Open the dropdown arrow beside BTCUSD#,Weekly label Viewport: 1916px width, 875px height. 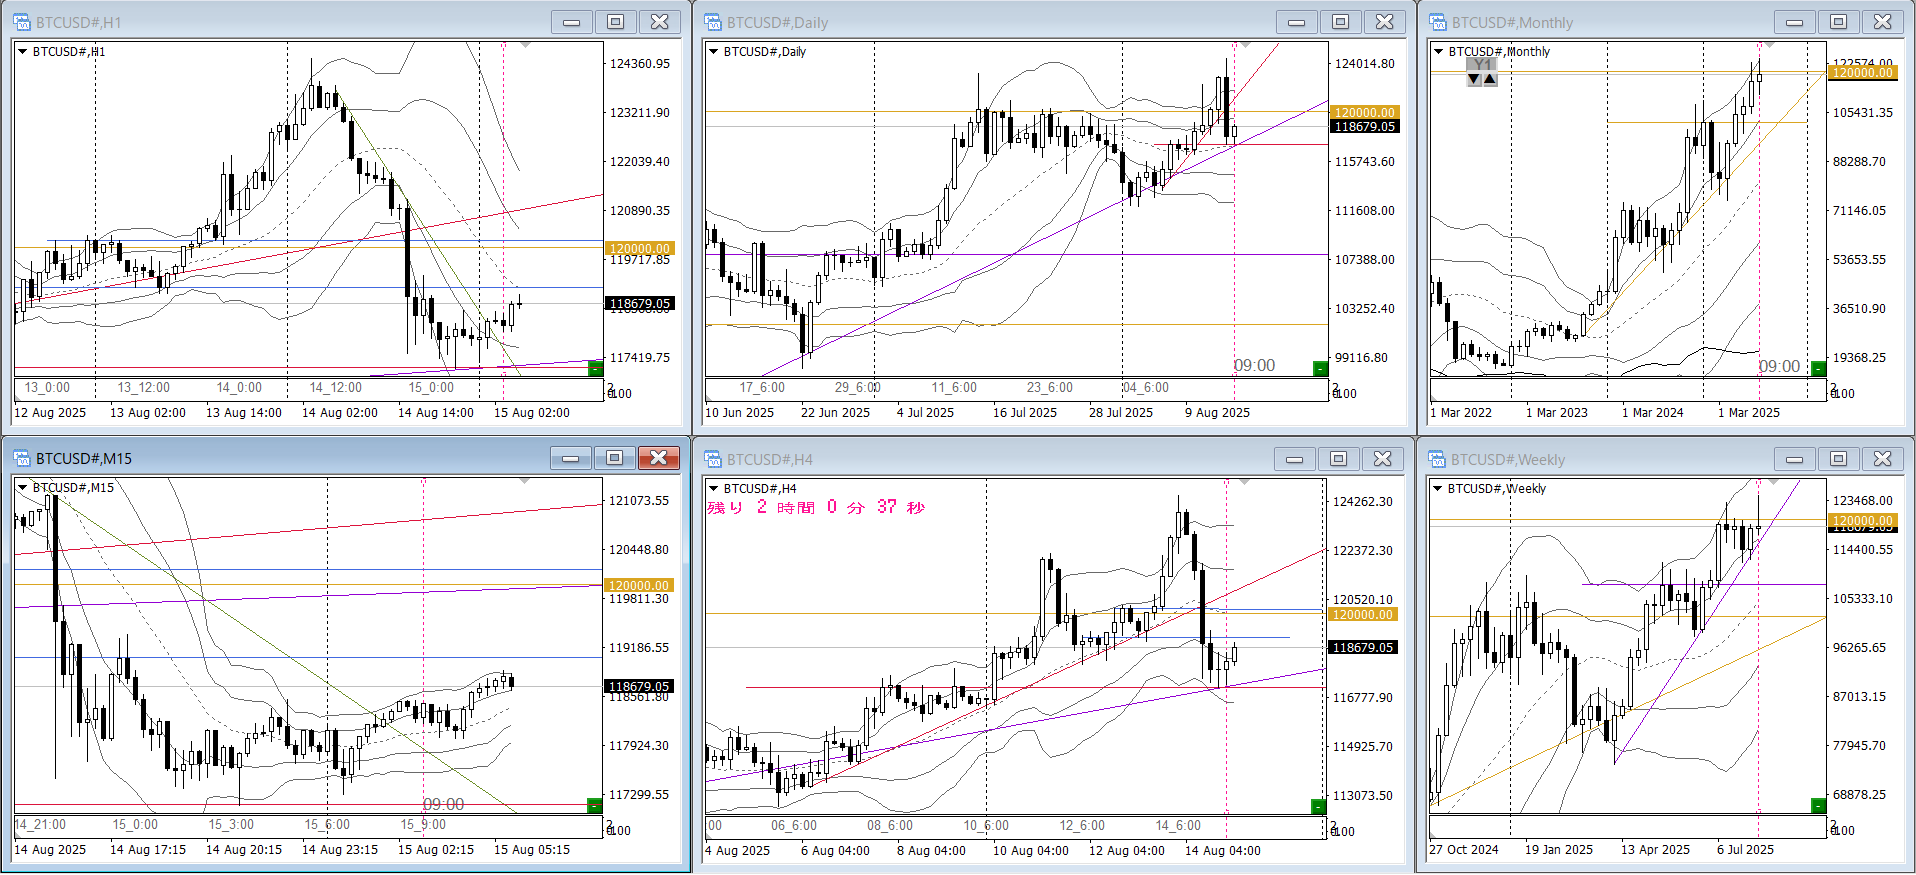(x=1438, y=489)
